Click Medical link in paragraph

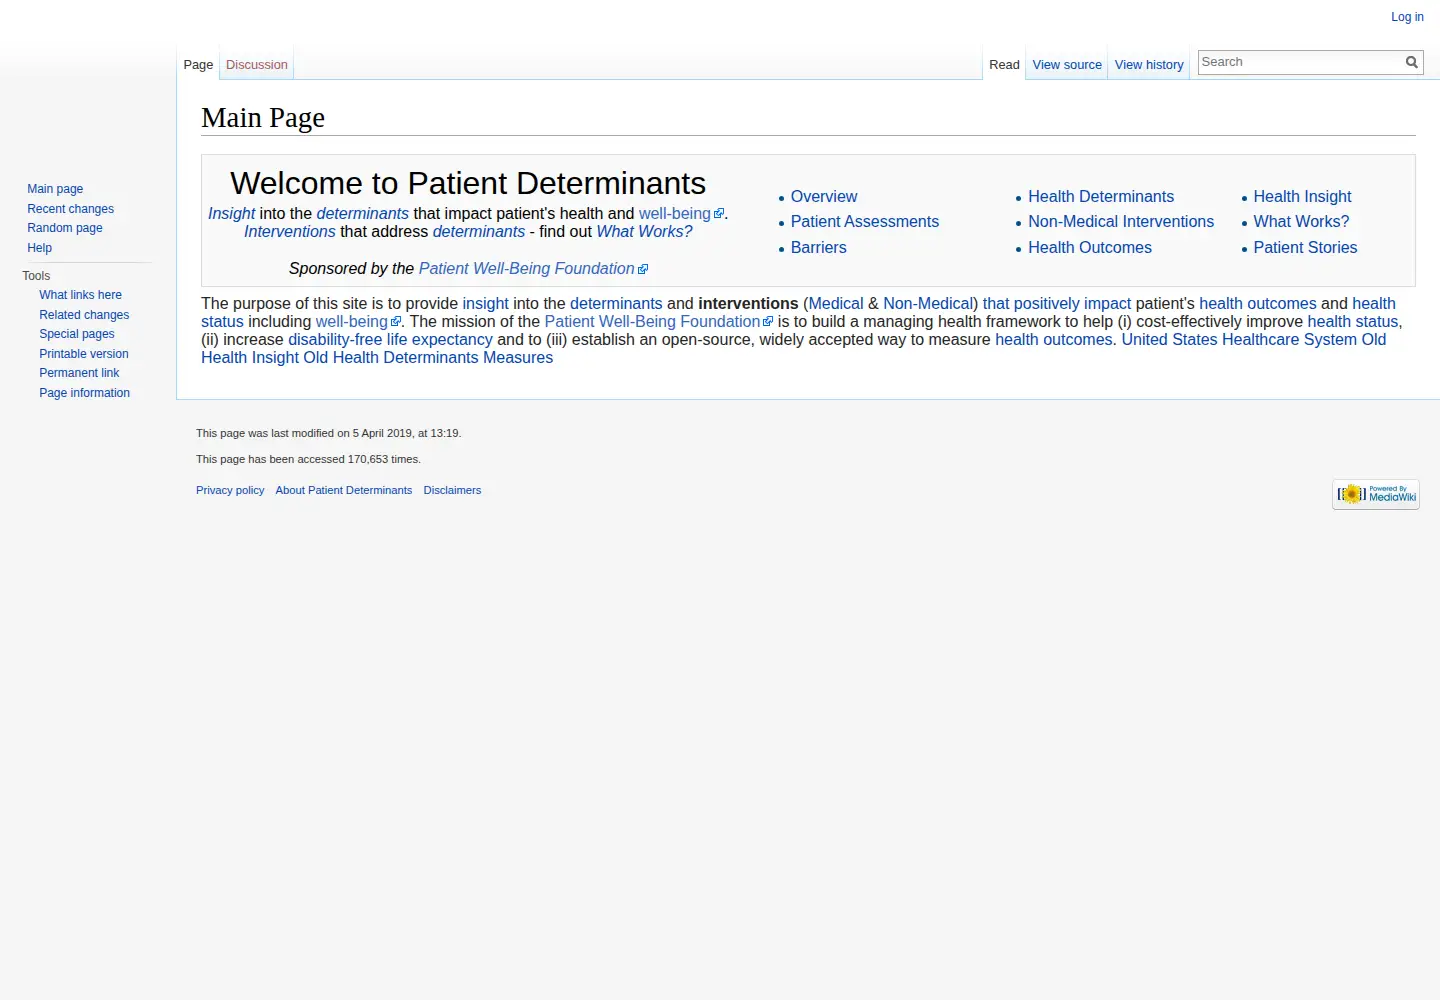(835, 304)
